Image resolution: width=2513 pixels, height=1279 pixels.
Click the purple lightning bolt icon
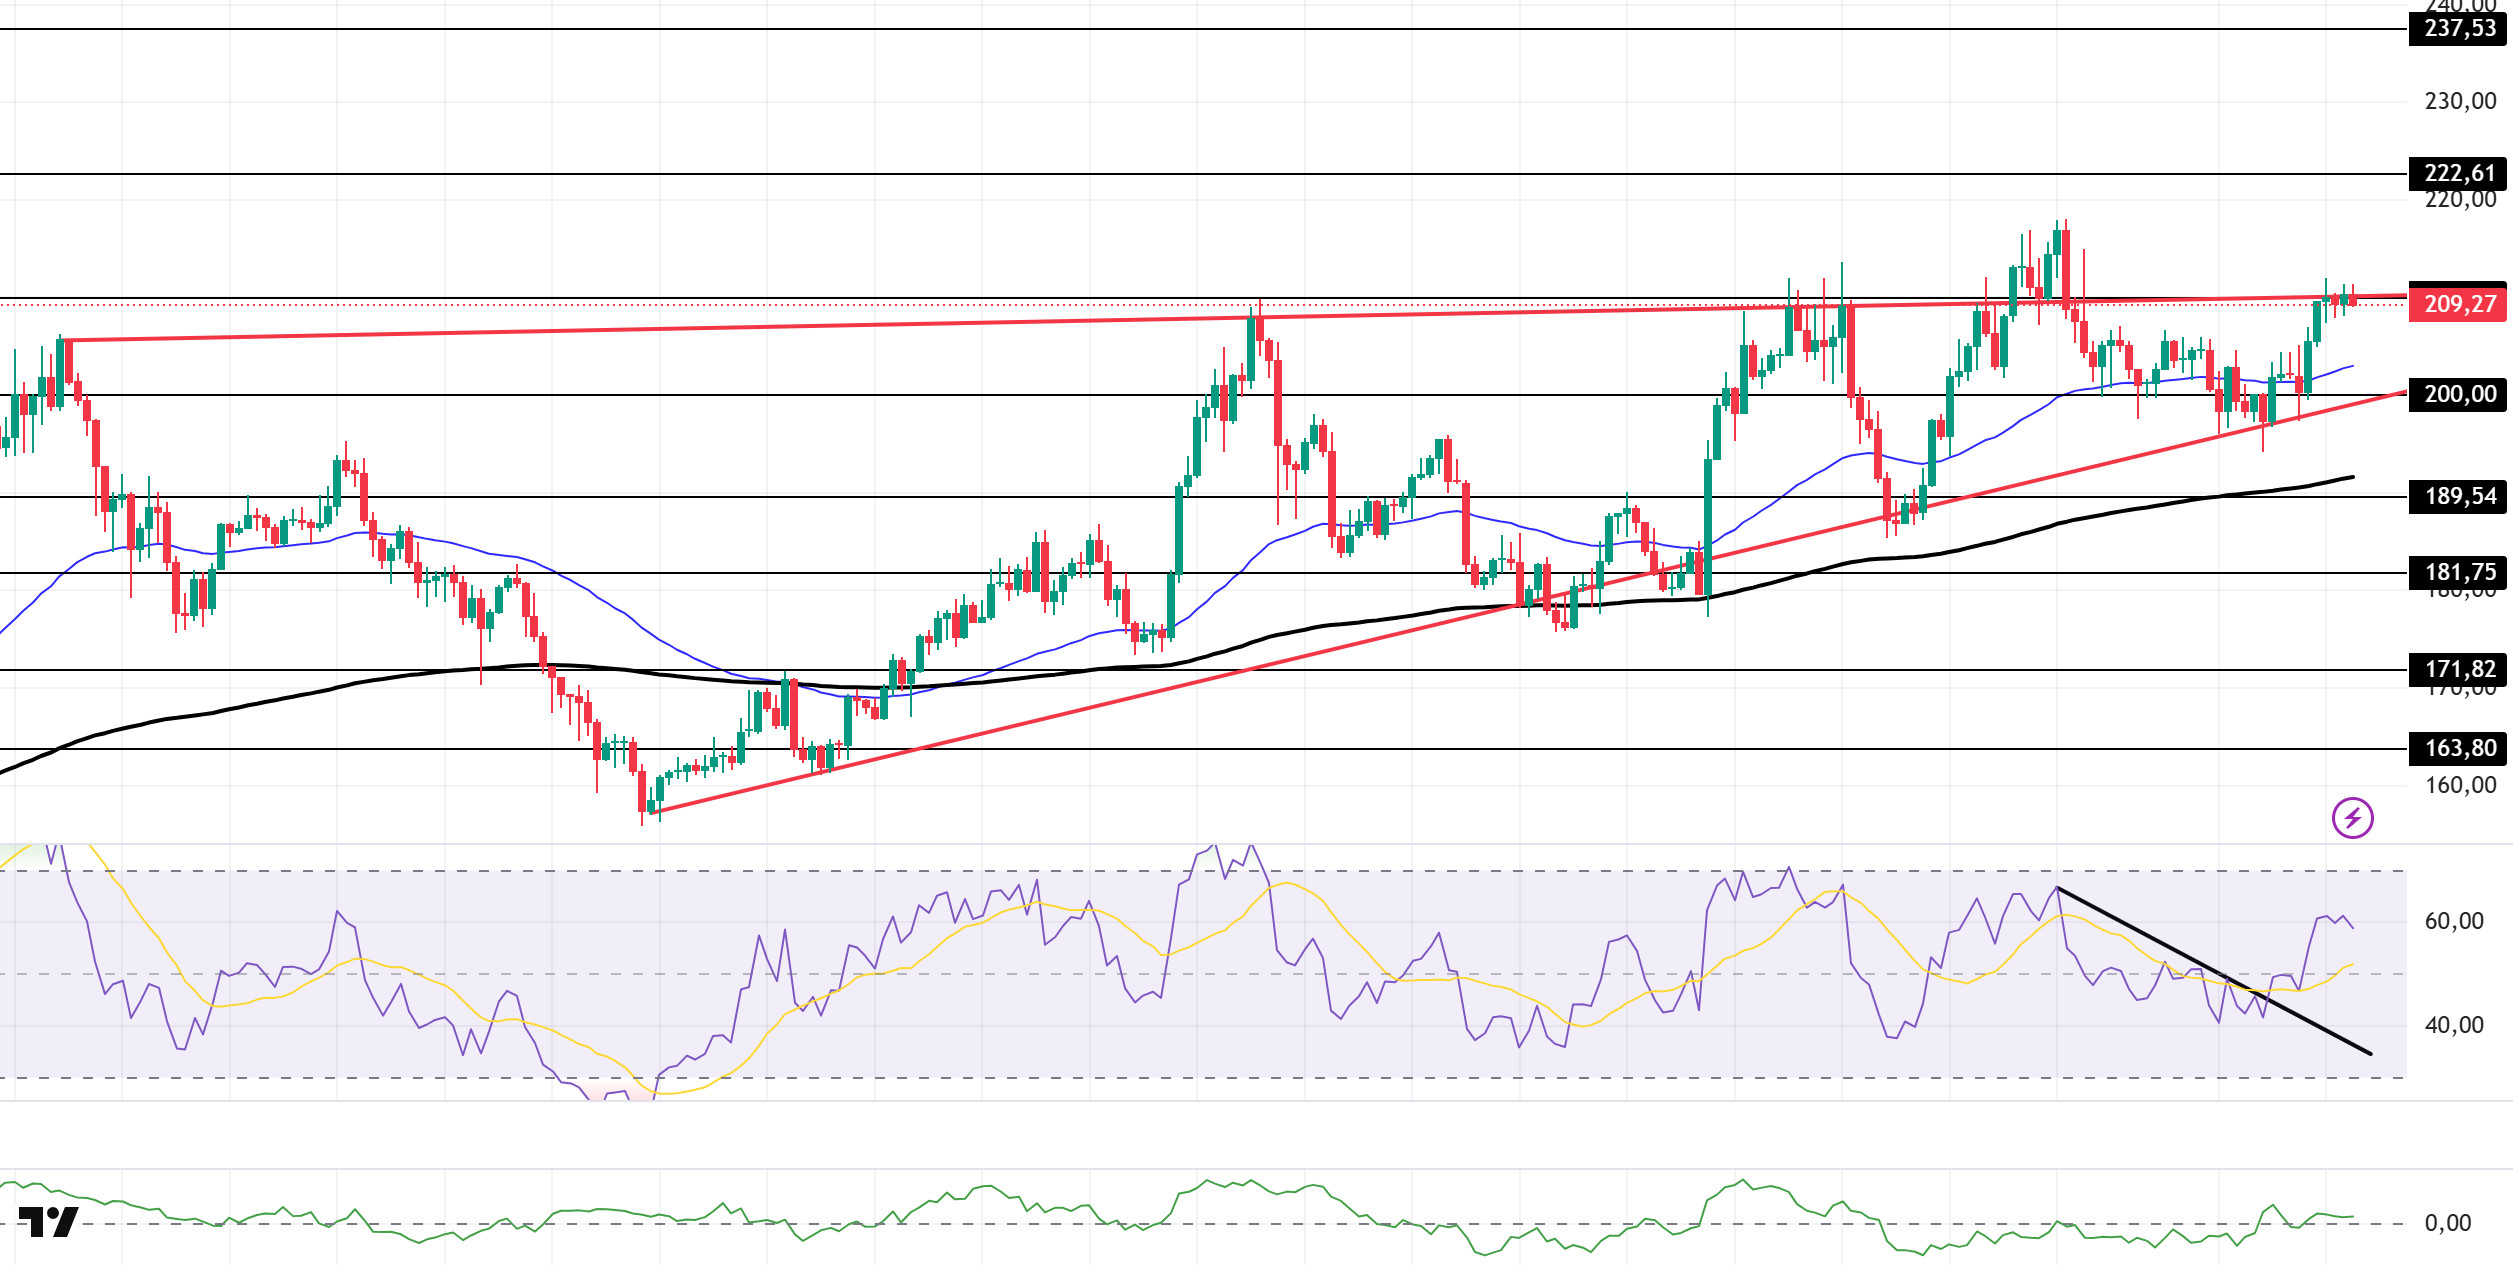tap(2352, 819)
